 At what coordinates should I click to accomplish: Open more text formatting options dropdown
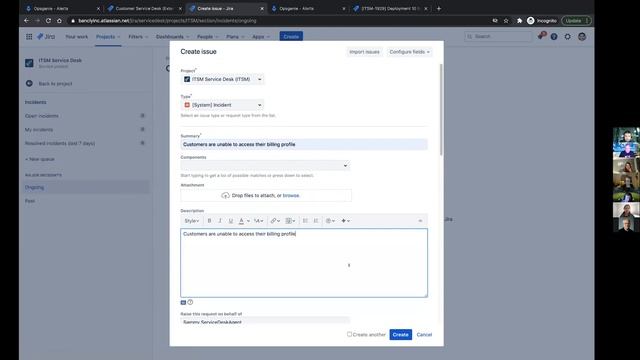point(259,221)
